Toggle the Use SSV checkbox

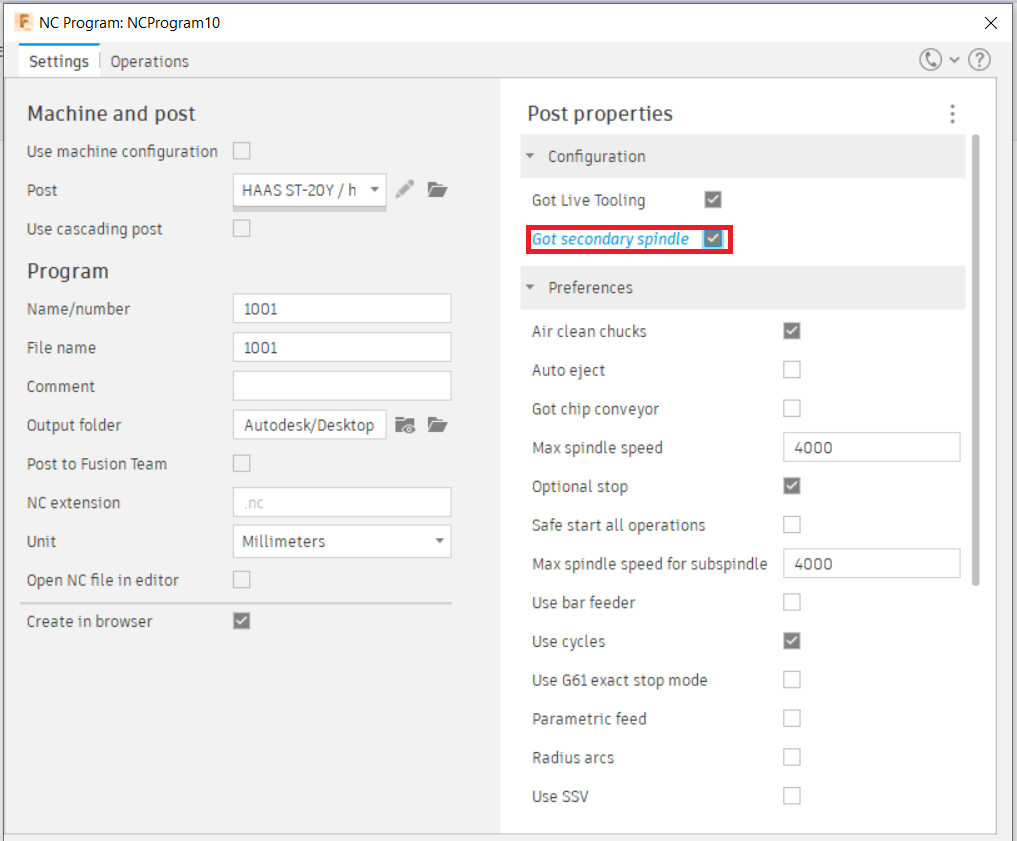coord(792,795)
